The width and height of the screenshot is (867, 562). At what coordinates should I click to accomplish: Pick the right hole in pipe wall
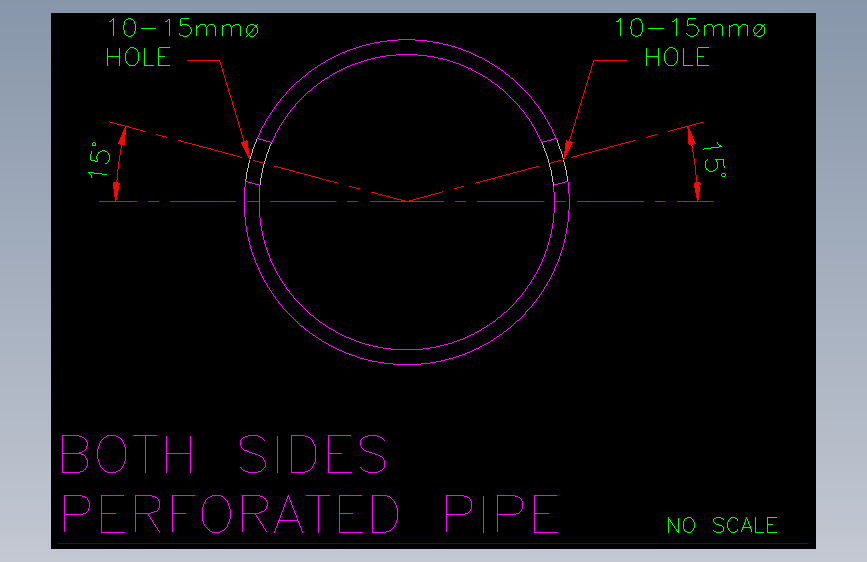coord(555,162)
